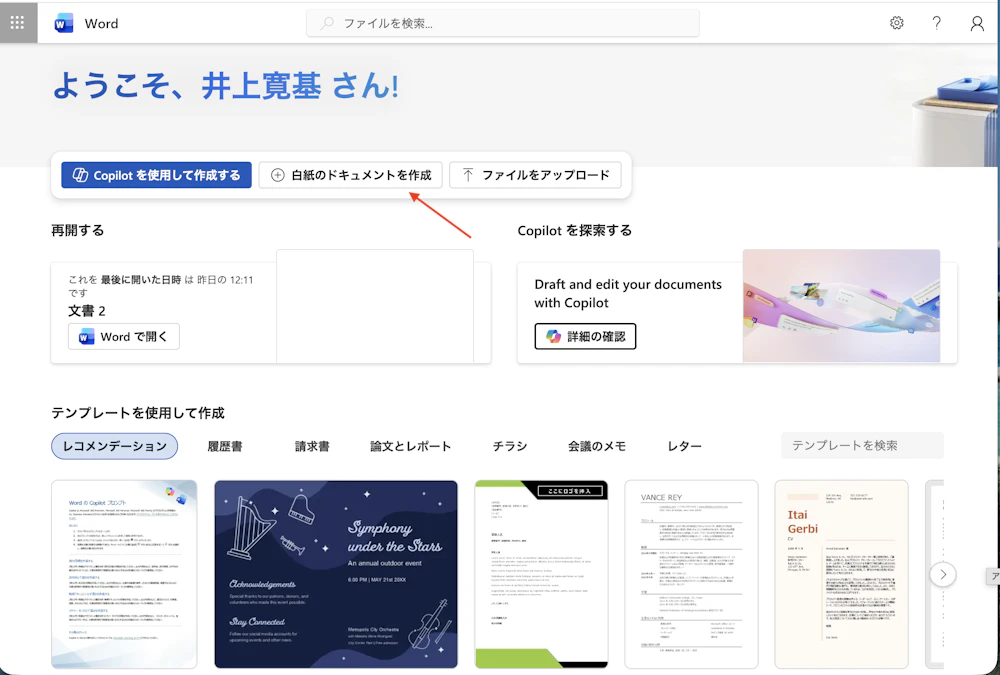The width and height of the screenshot is (1000, 675).
Task: Click the search magnifier icon
Action: [x=327, y=24]
